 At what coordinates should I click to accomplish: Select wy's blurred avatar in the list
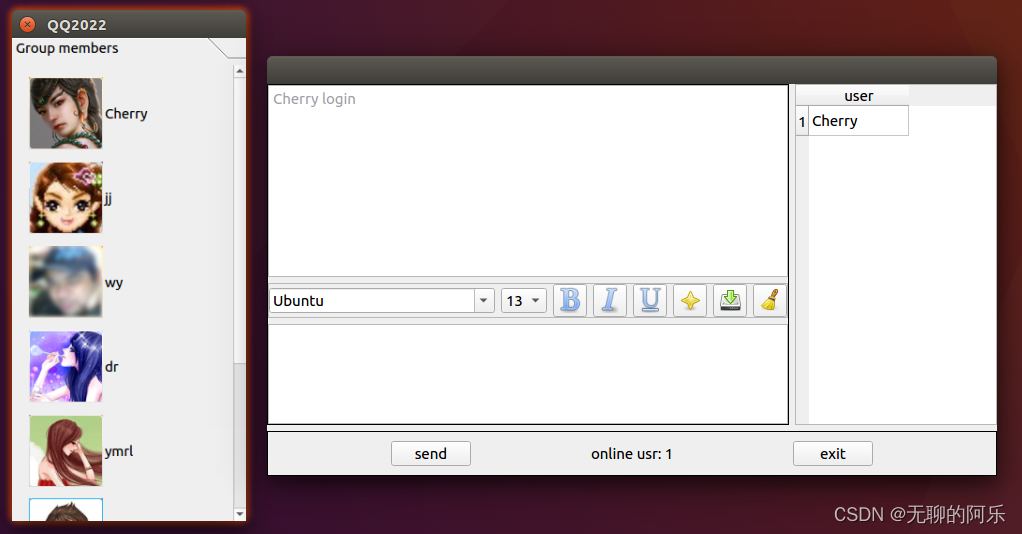pos(66,282)
